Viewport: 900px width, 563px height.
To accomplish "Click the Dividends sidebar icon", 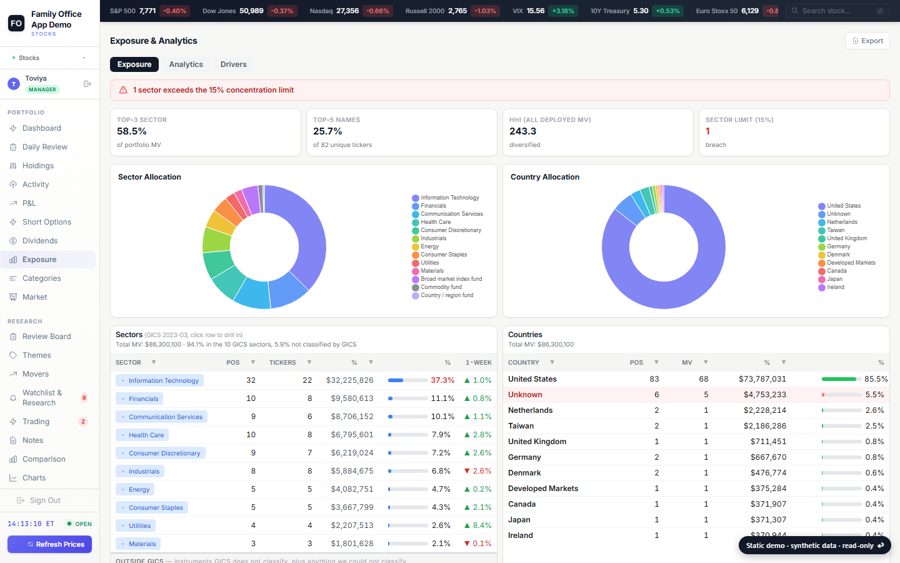I will (x=13, y=240).
